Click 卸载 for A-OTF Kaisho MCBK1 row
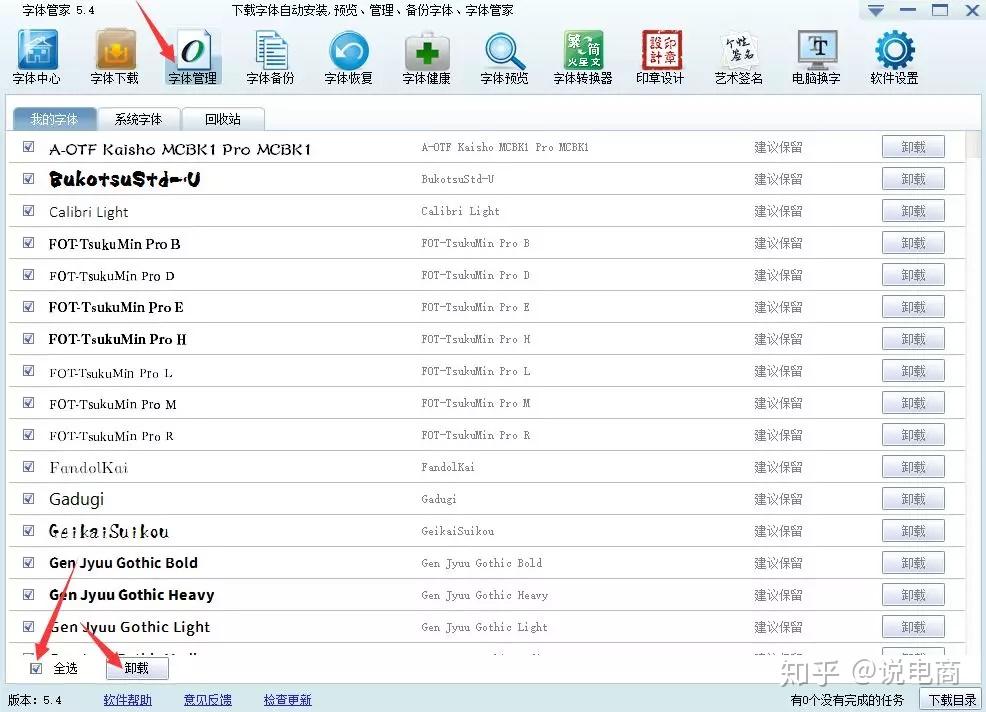The height and width of the screenshot is (712, 986). click(913, 147)
